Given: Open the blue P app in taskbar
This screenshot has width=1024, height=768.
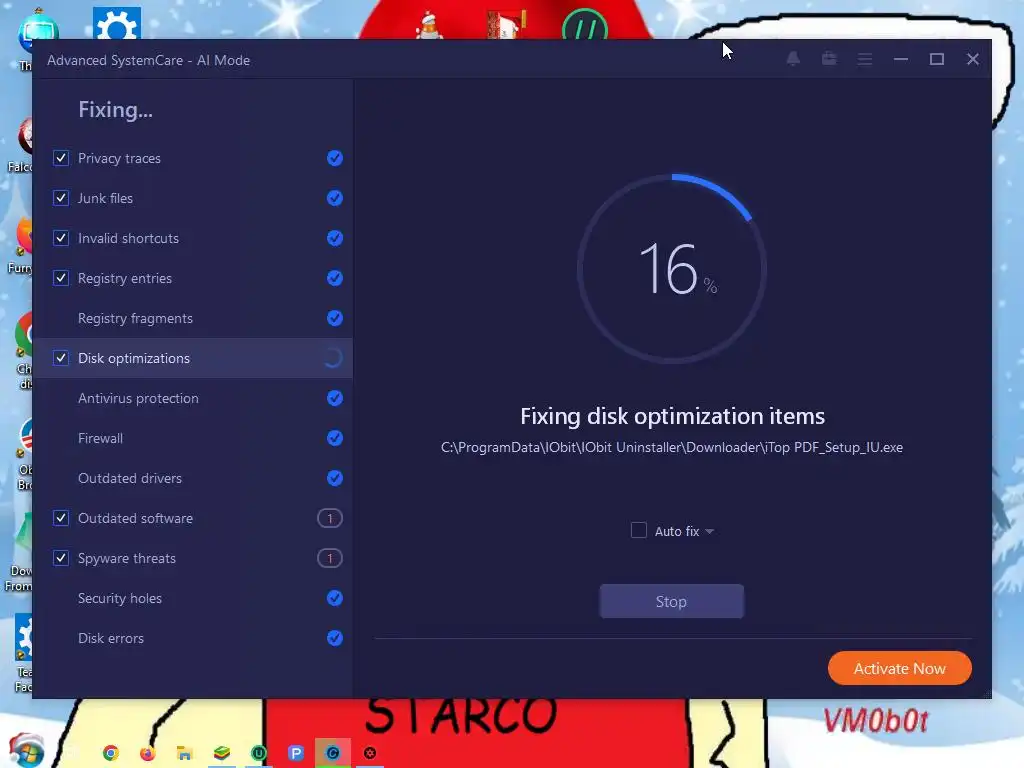Looking at the screenshot, I should tap(296, 753).
